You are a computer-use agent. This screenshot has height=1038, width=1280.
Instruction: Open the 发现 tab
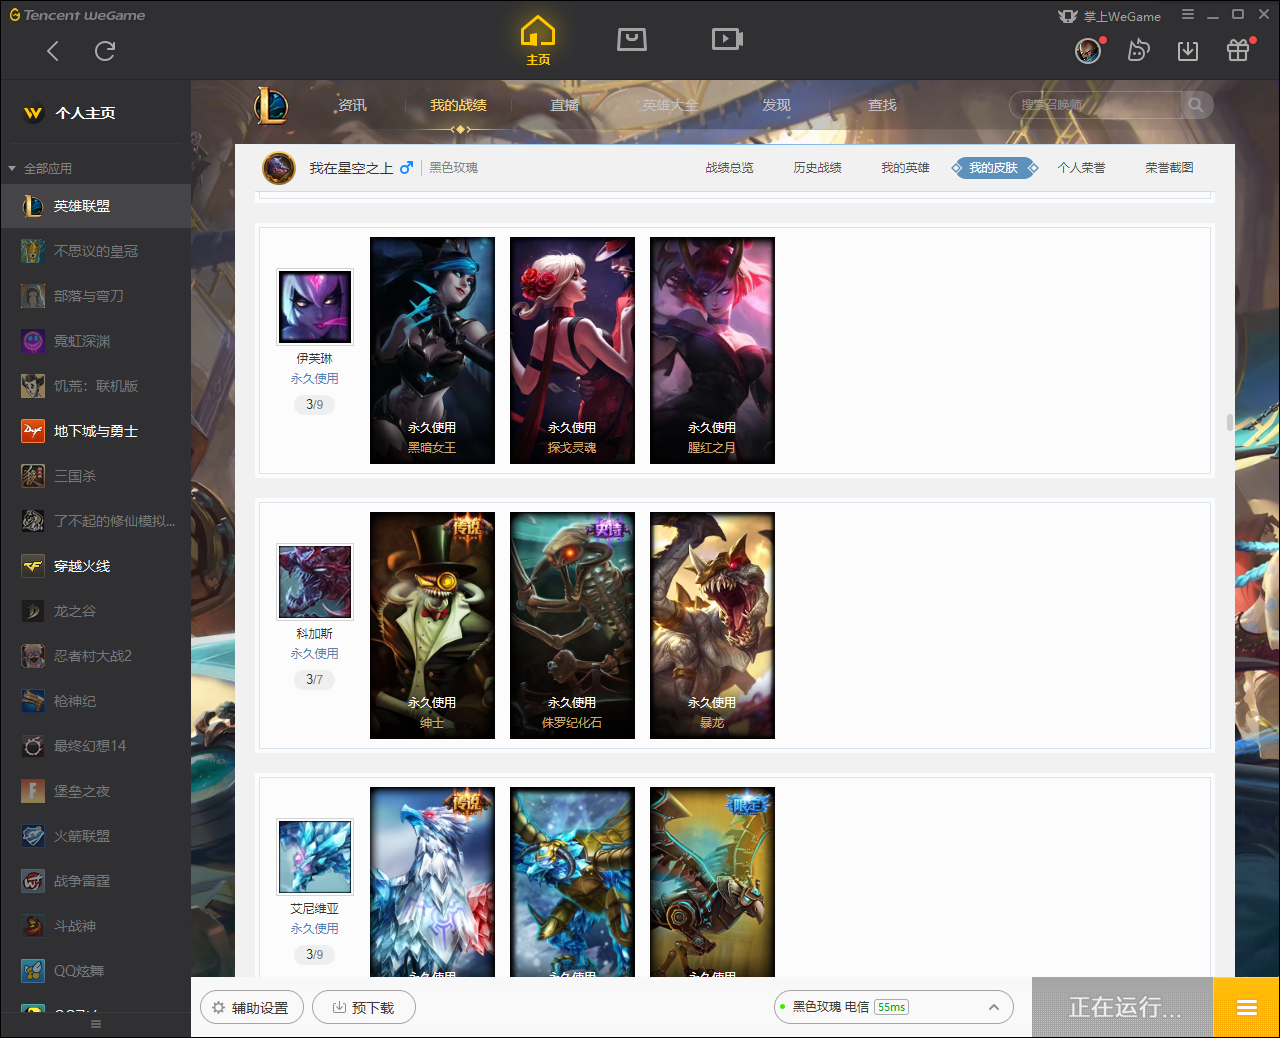[777, 105]
